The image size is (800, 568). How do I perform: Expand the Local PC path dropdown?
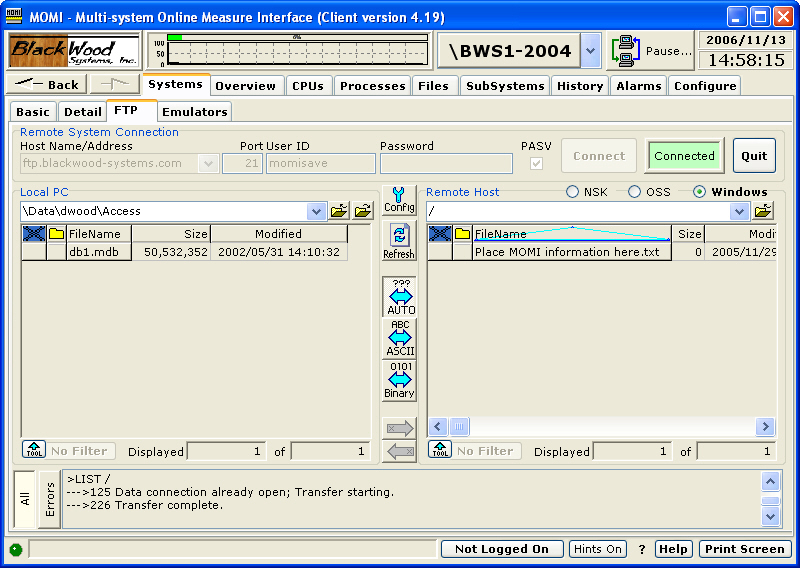point(317,211)
